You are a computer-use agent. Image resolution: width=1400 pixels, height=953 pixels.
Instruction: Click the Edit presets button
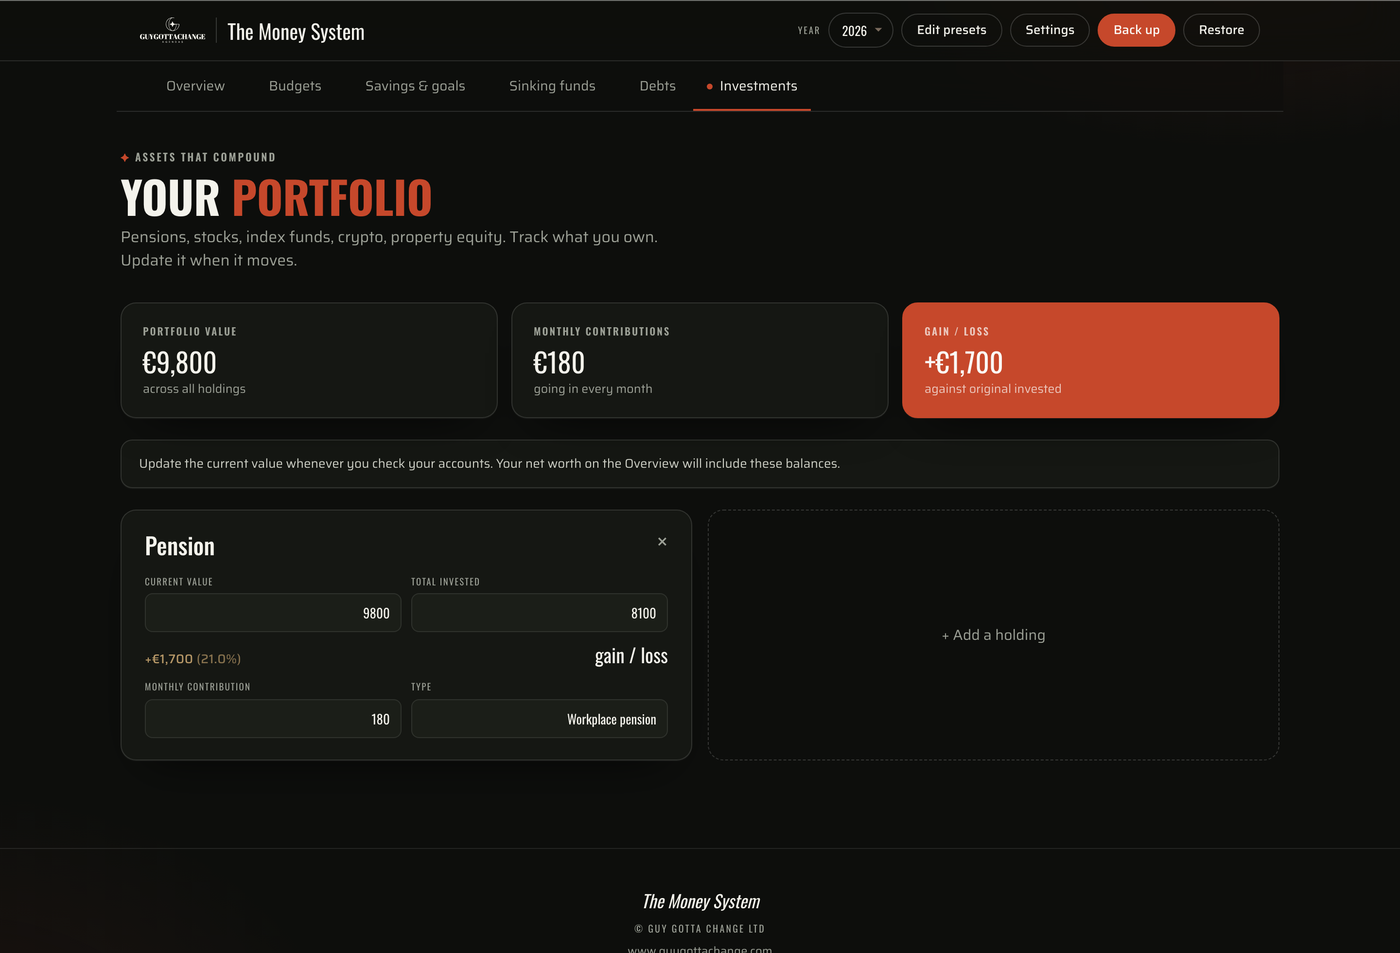tap(951, 30)
